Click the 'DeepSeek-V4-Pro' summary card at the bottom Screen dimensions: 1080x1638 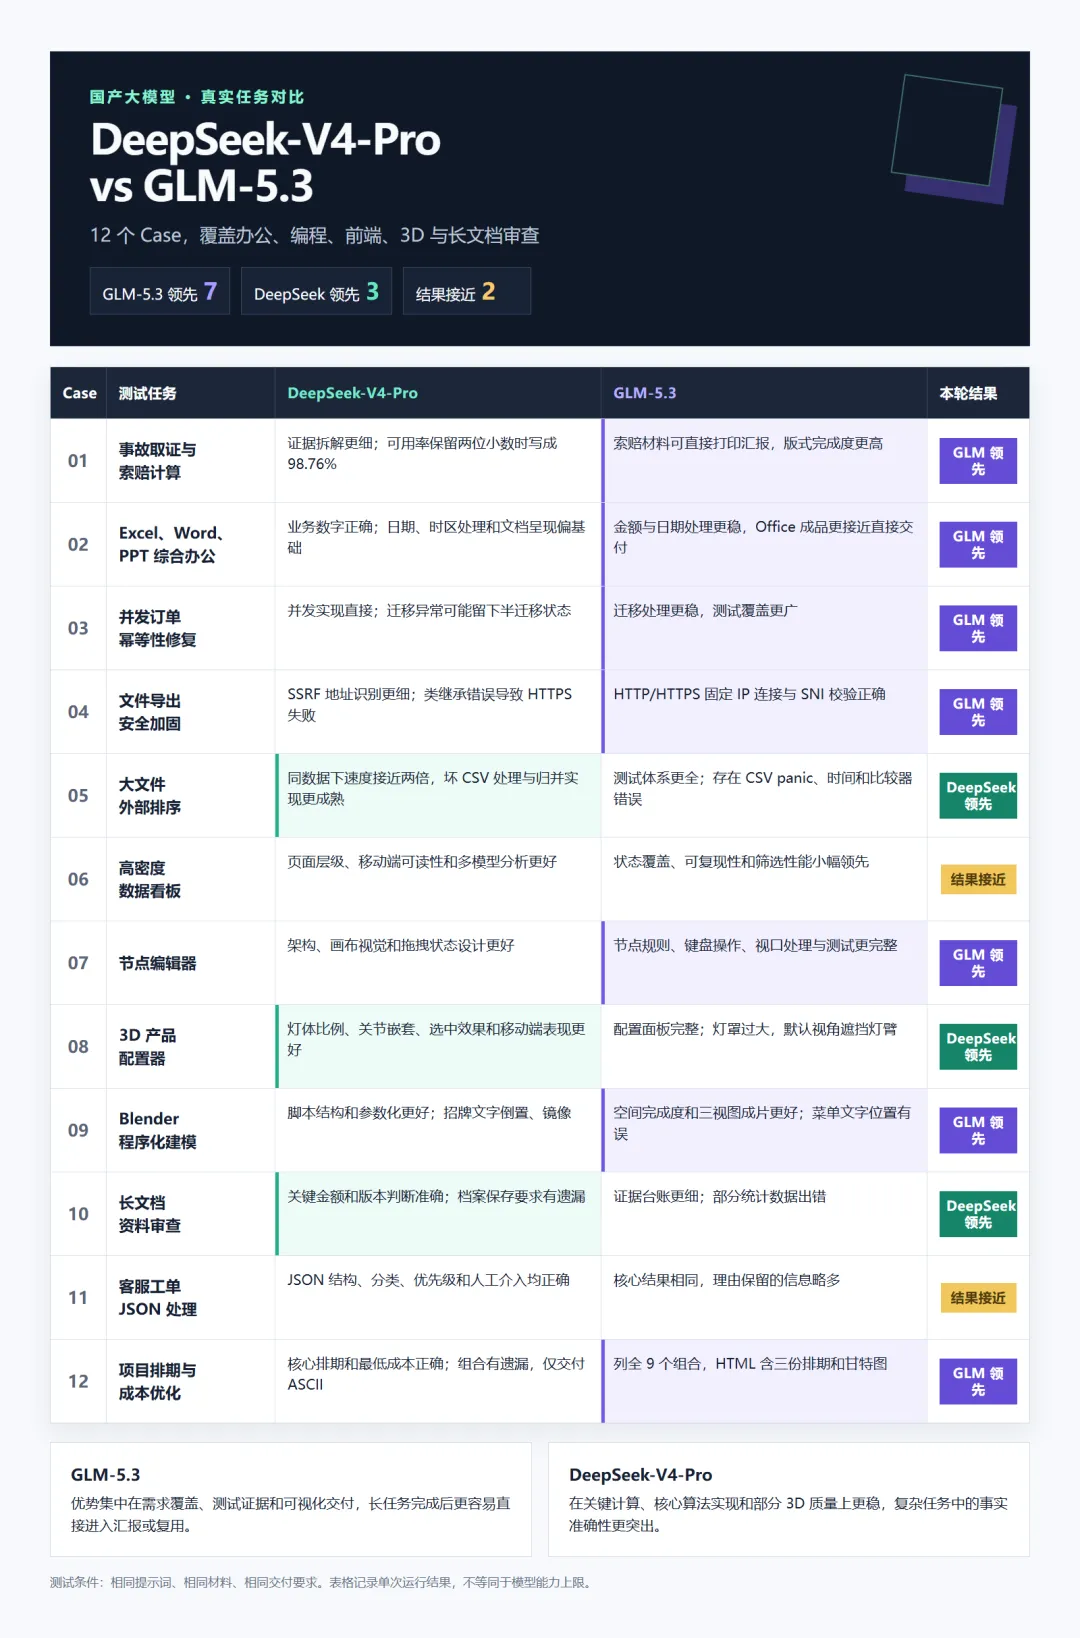coord(789,1499)
